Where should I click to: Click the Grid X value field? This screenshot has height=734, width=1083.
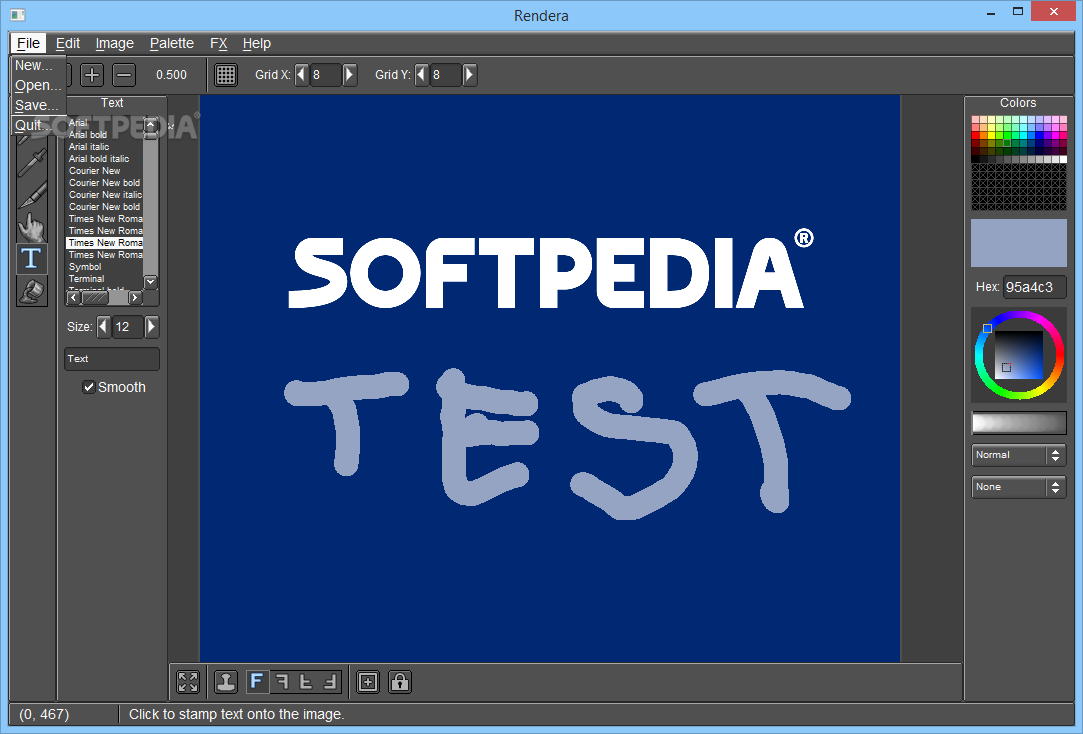tap(326, 75)
